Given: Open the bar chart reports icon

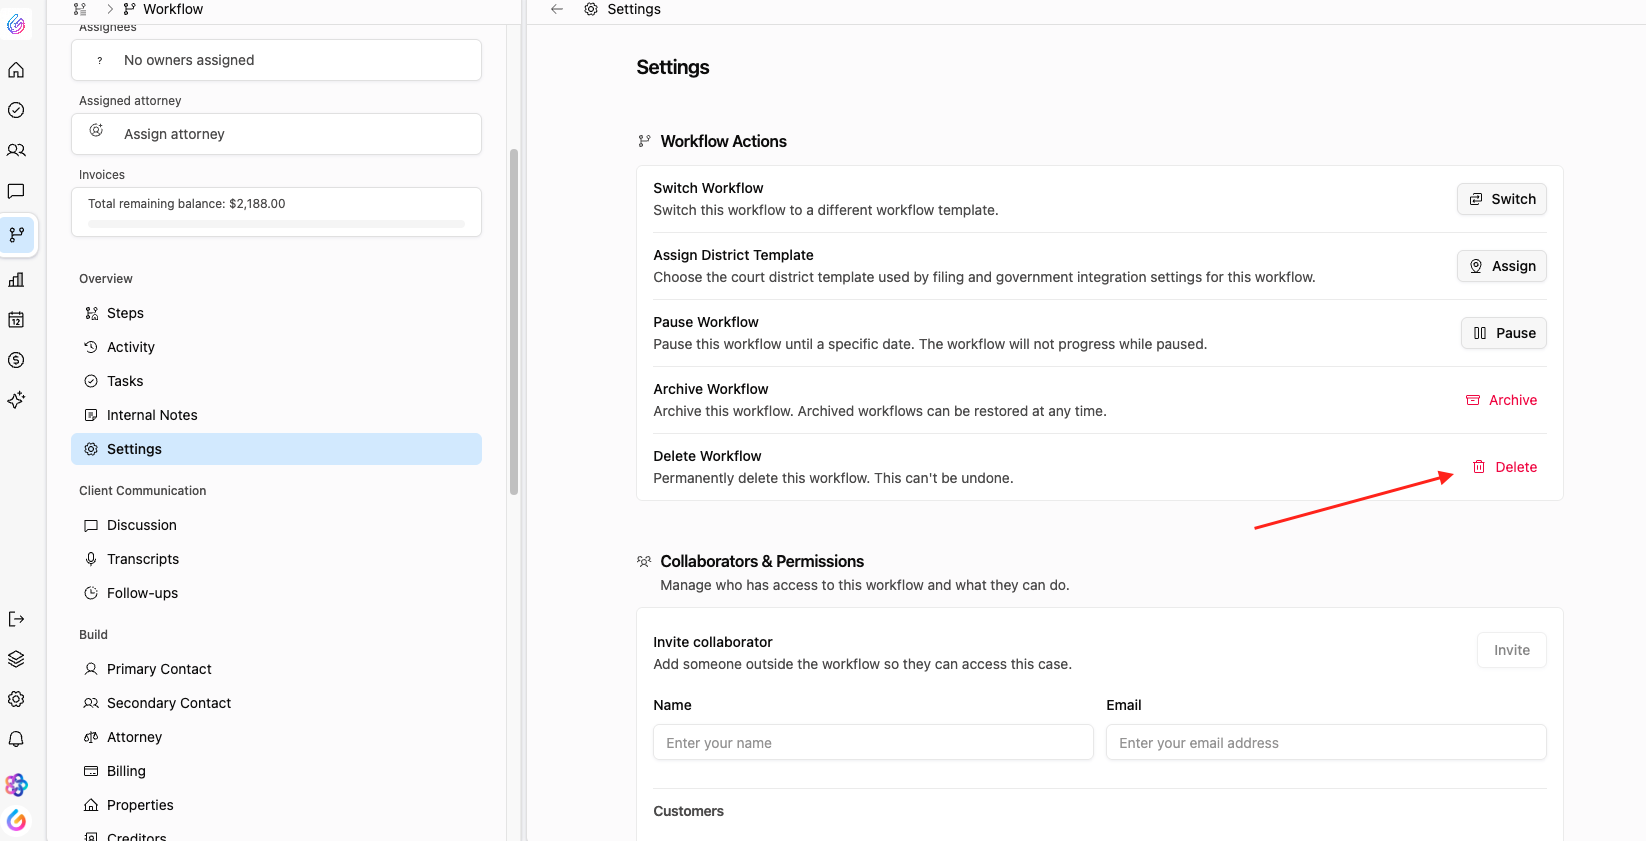Looking at the screenshot, I should [16, 280].
